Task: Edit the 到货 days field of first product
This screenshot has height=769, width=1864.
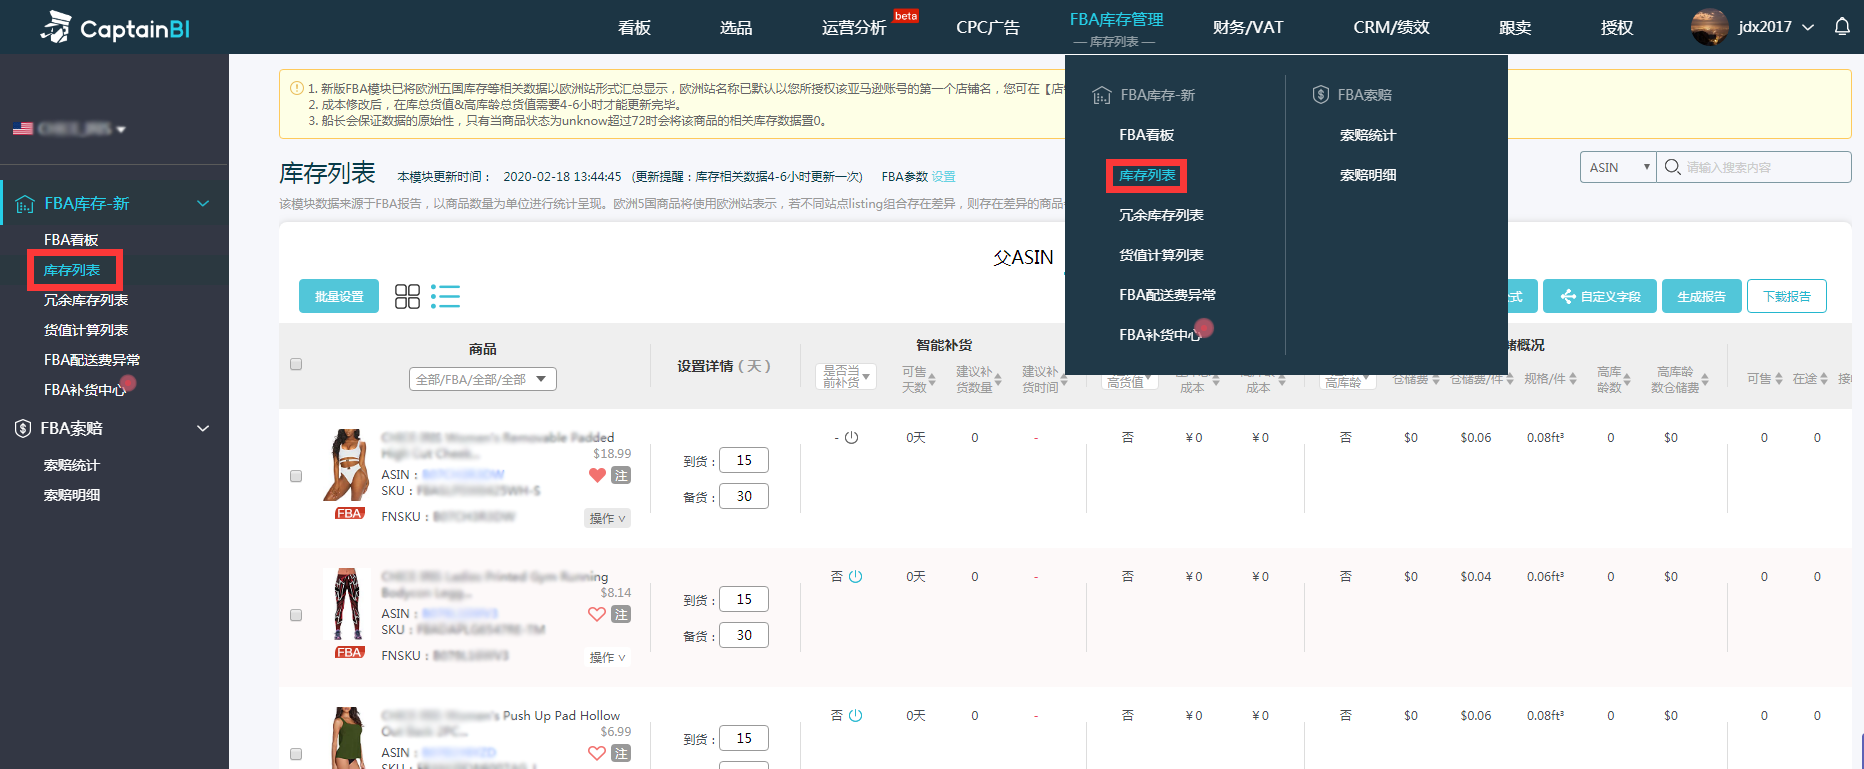Action: point(744,460)
